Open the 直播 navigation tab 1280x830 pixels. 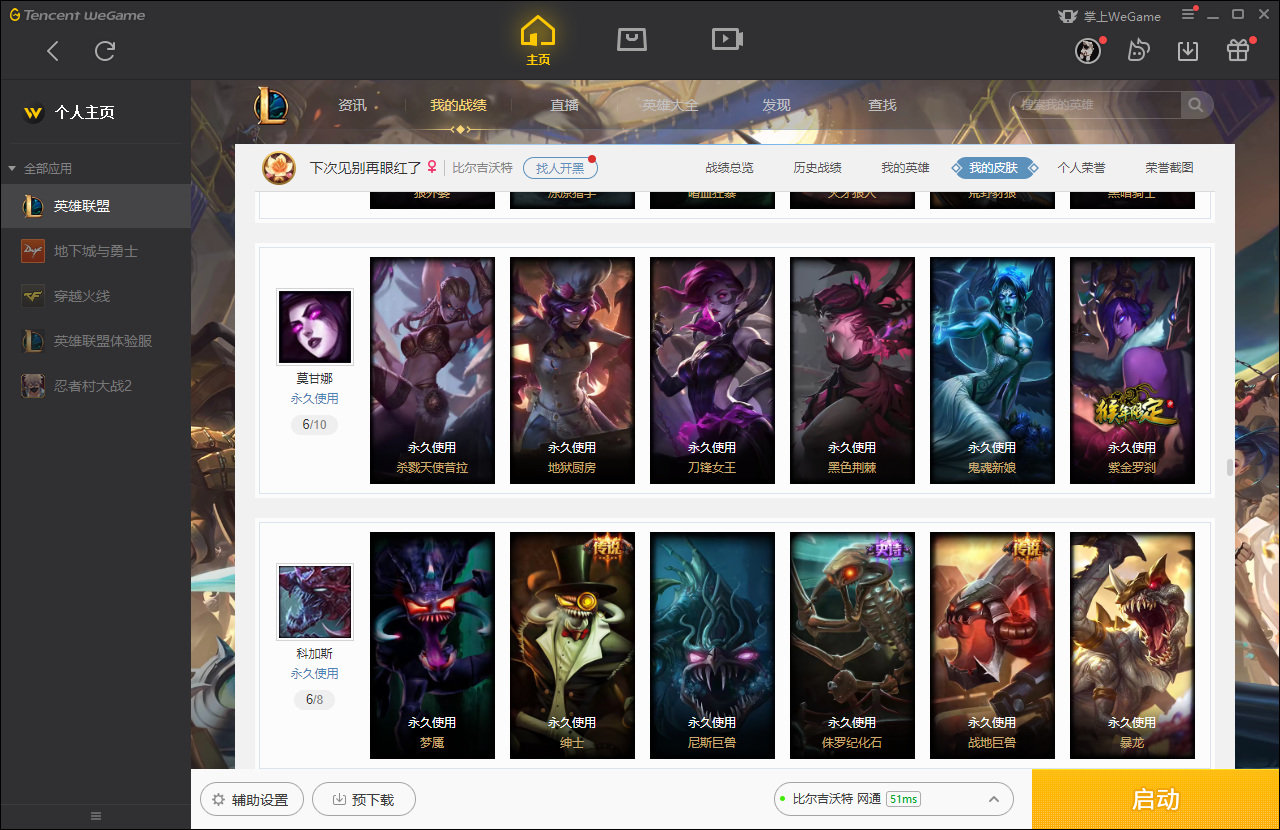pos(564,105)
